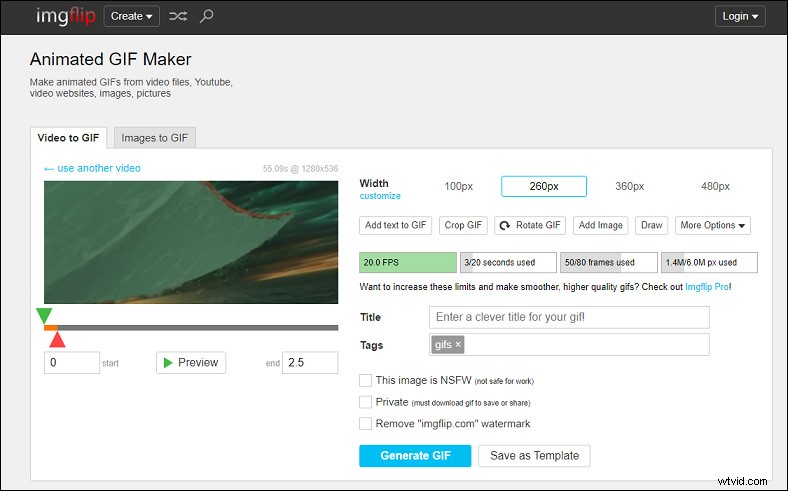Enable the Private checkbox
This screenshot has height=491, width=788.
pos(365,402)
